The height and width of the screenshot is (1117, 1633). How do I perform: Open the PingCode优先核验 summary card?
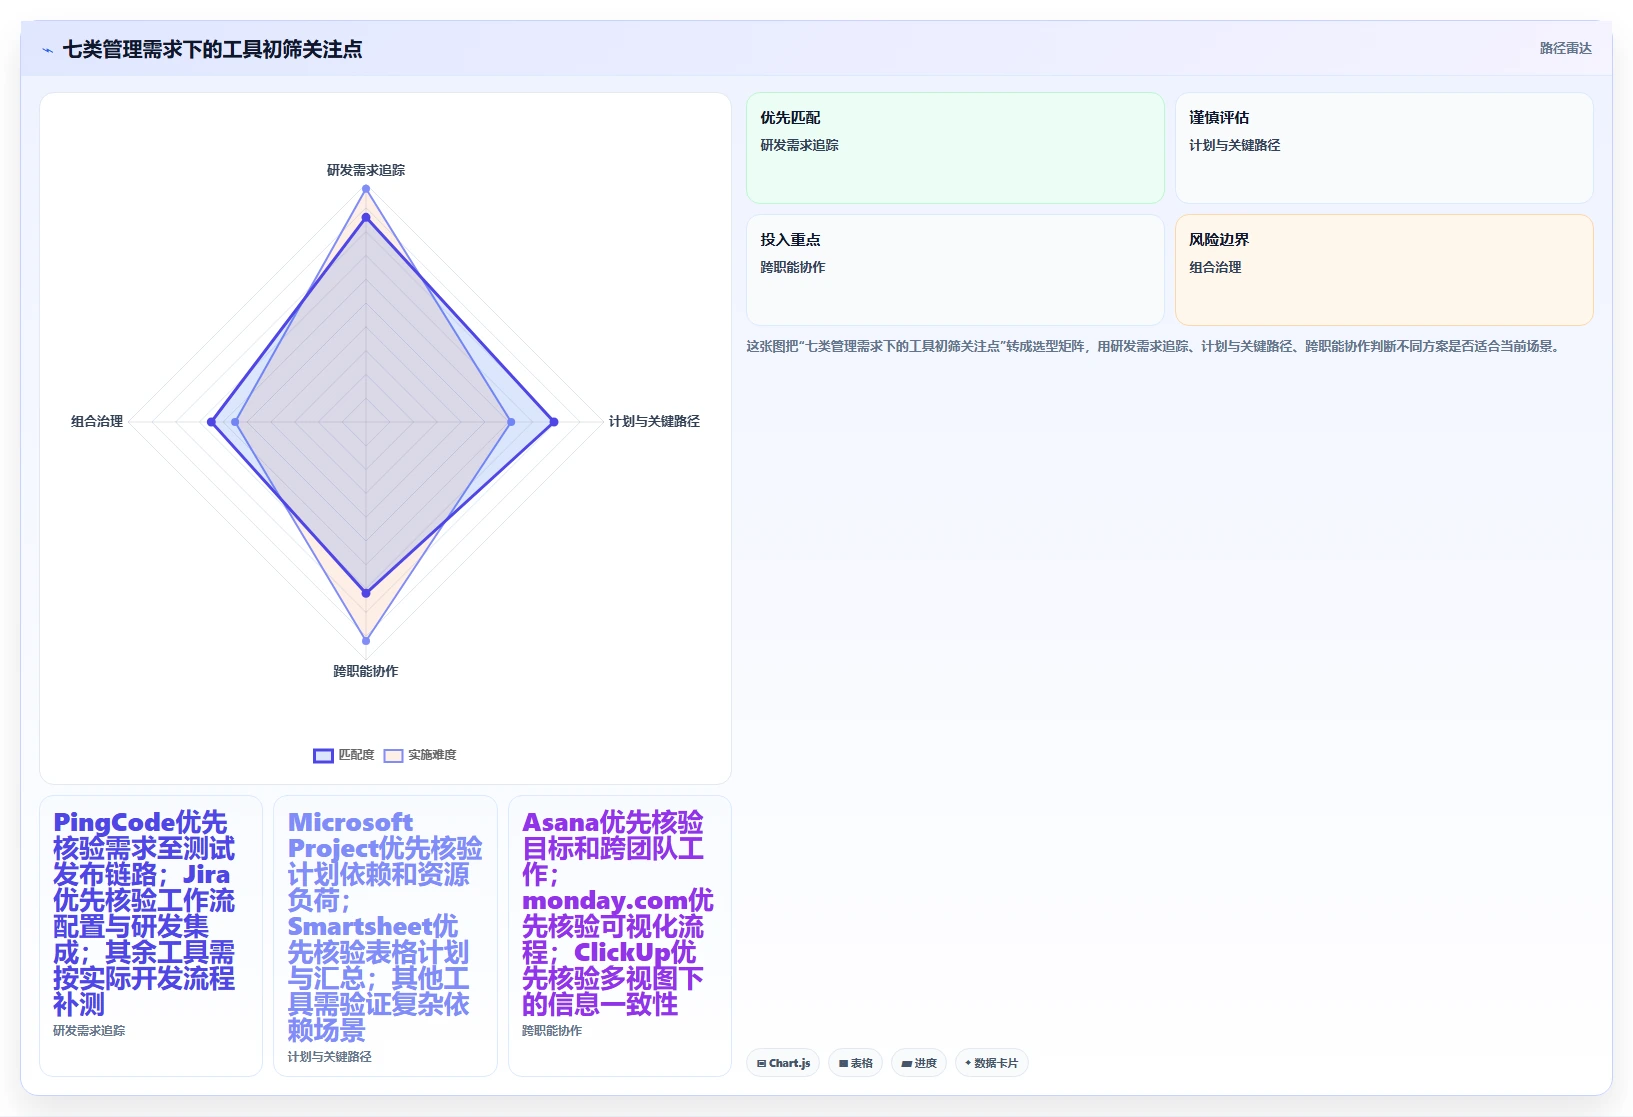[151, 936]
